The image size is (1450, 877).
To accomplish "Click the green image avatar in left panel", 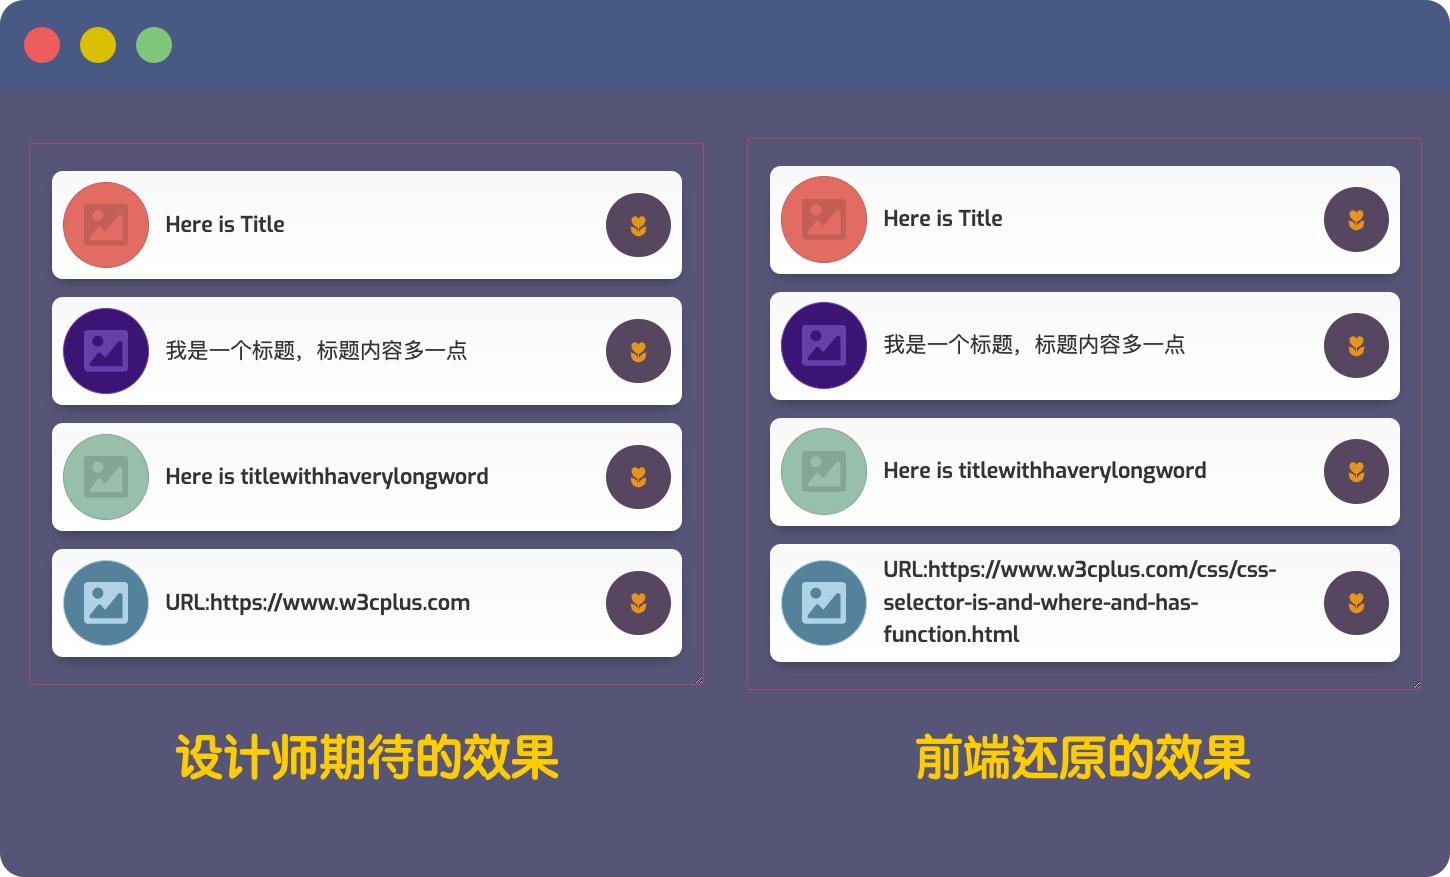I will [106, 477].
